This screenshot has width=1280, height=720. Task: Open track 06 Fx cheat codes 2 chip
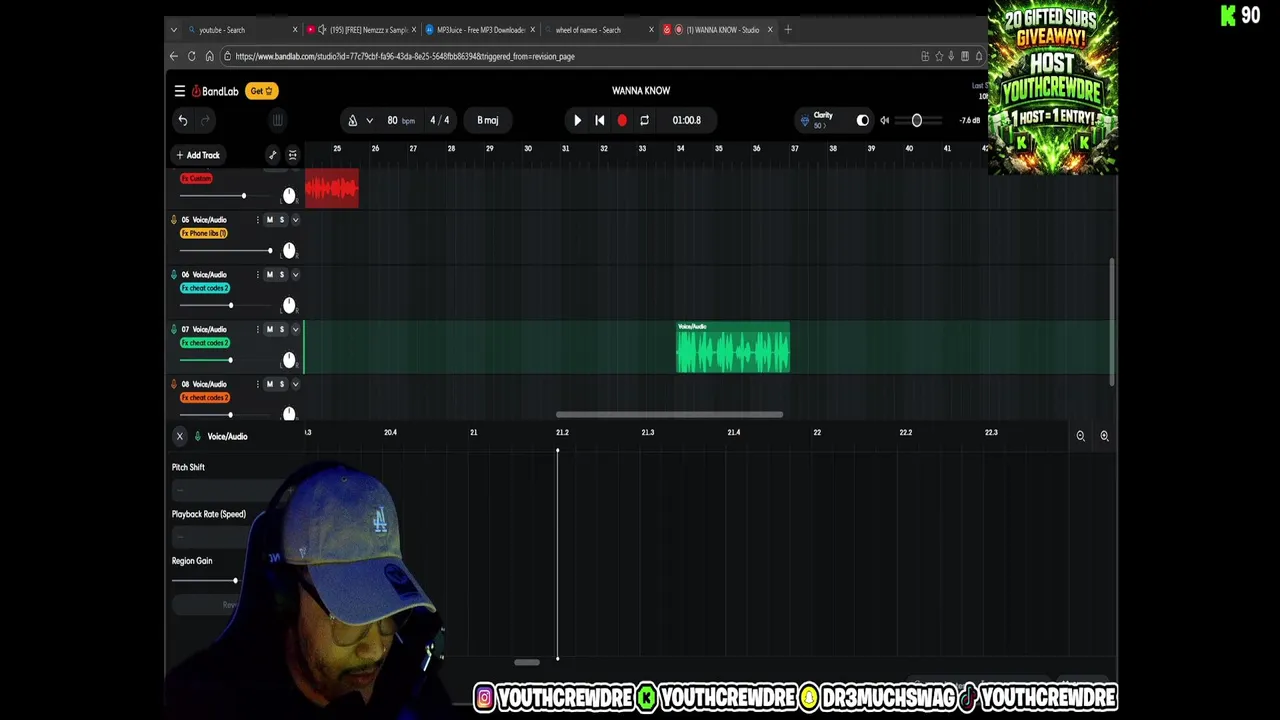click(x=205, y=288)
